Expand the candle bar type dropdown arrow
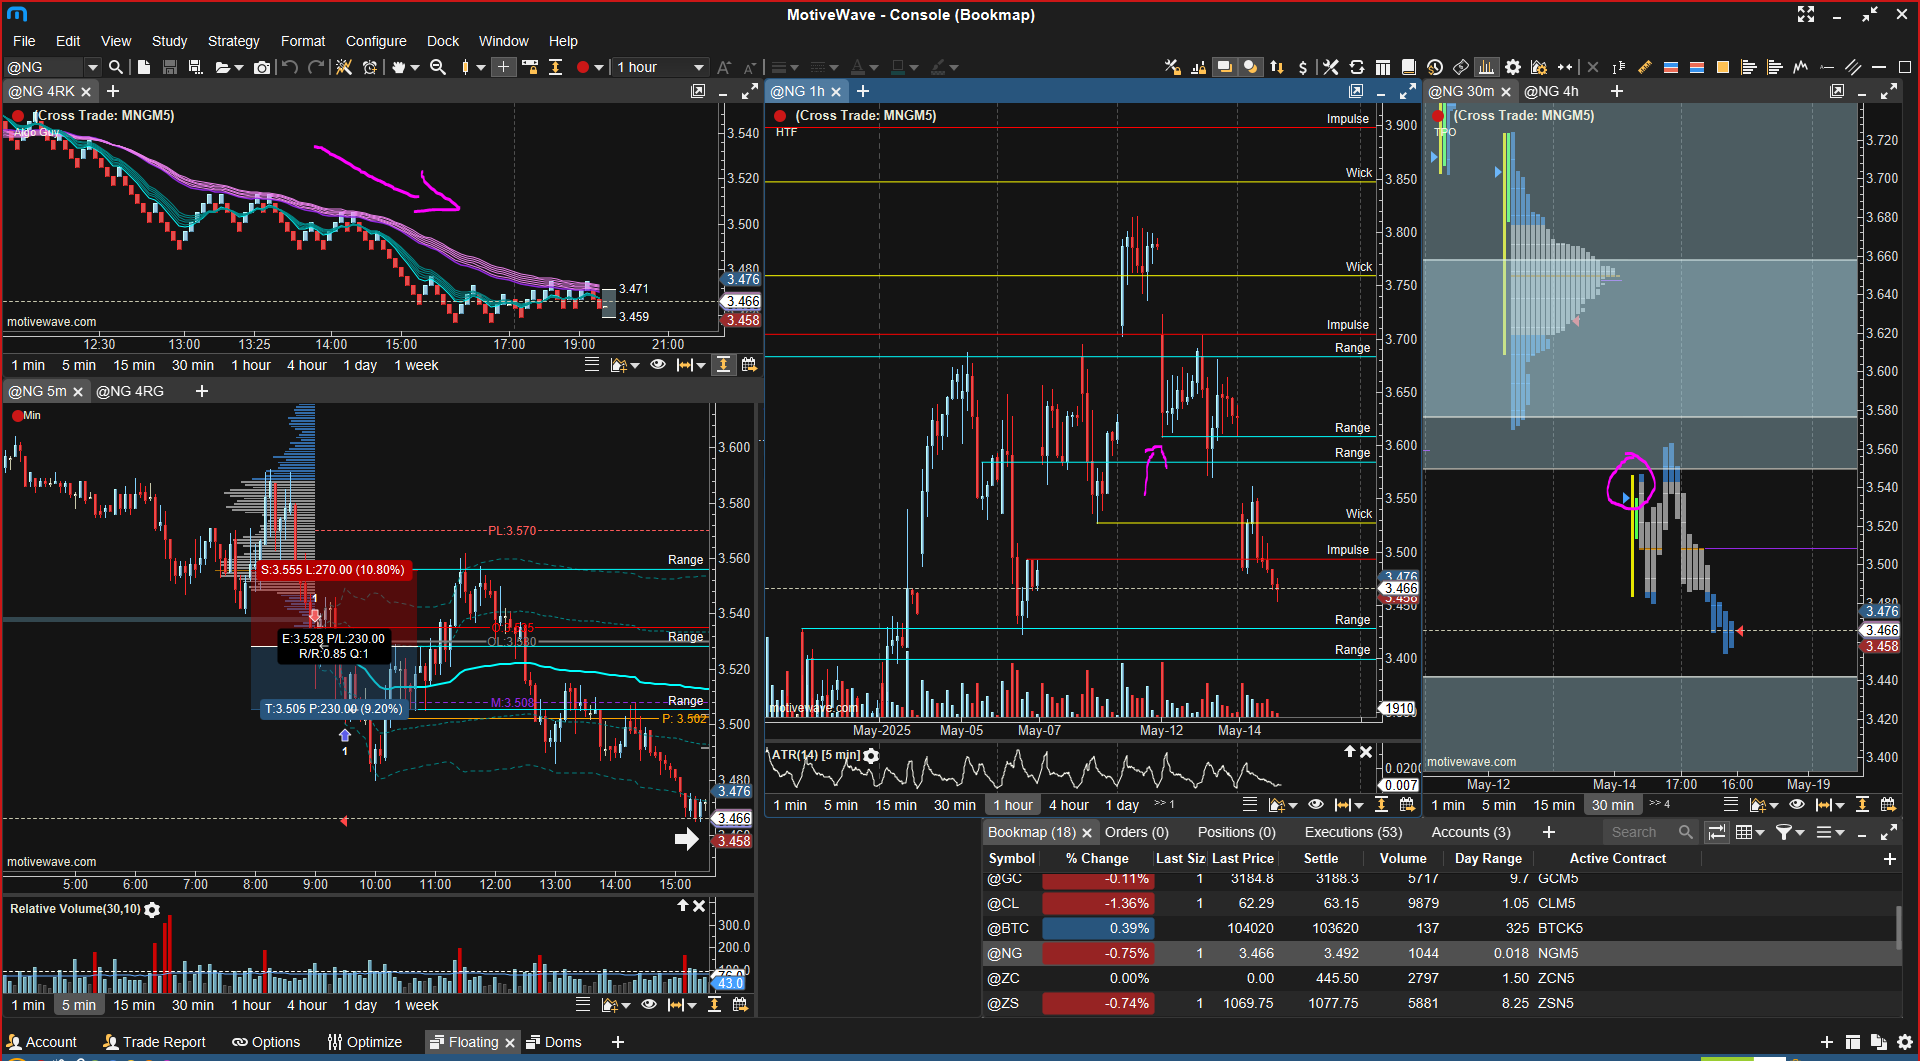Viewport: 1920px width, 1061px height. coord(481,68)
